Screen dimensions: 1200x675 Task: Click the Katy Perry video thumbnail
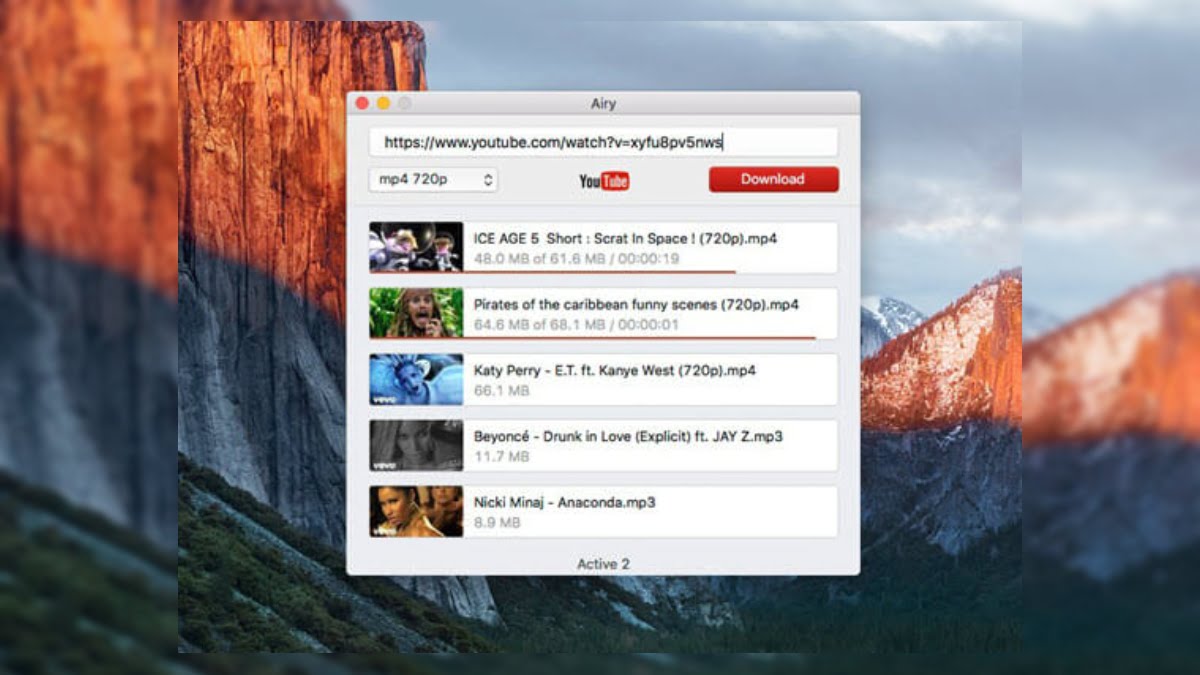tap(414, 379)
